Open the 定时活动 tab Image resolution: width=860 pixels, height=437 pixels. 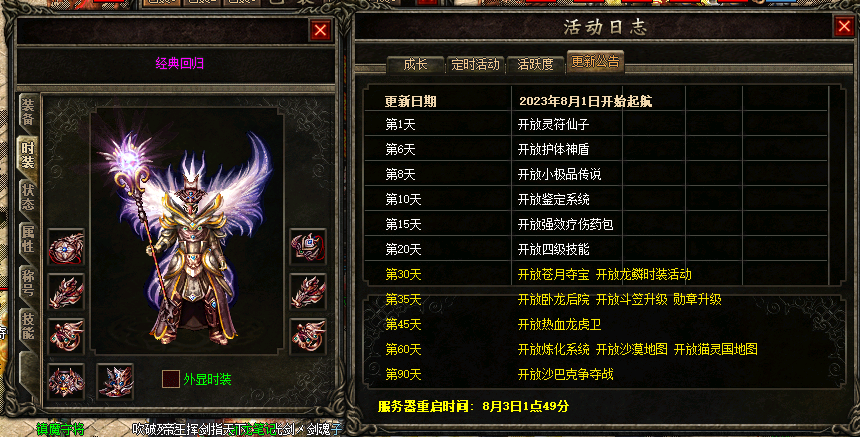476,65
